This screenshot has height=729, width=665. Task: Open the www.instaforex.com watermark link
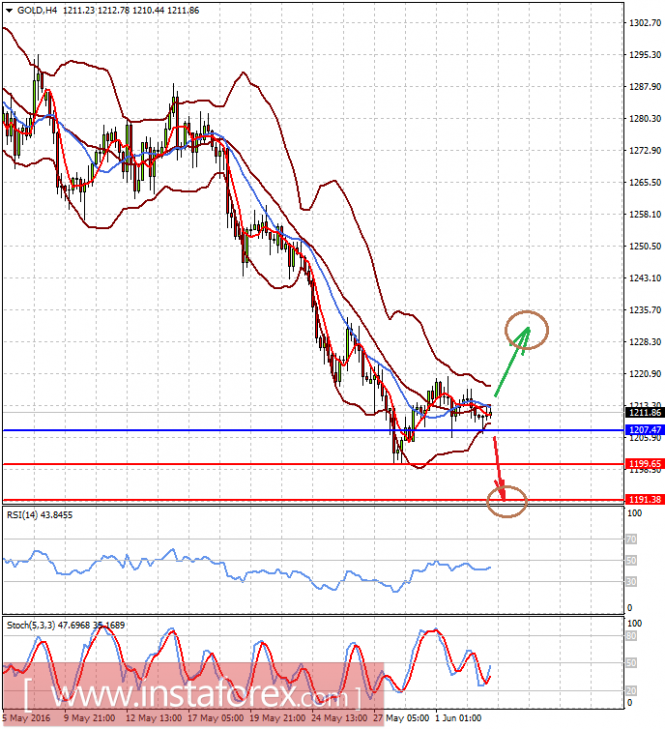193,696
